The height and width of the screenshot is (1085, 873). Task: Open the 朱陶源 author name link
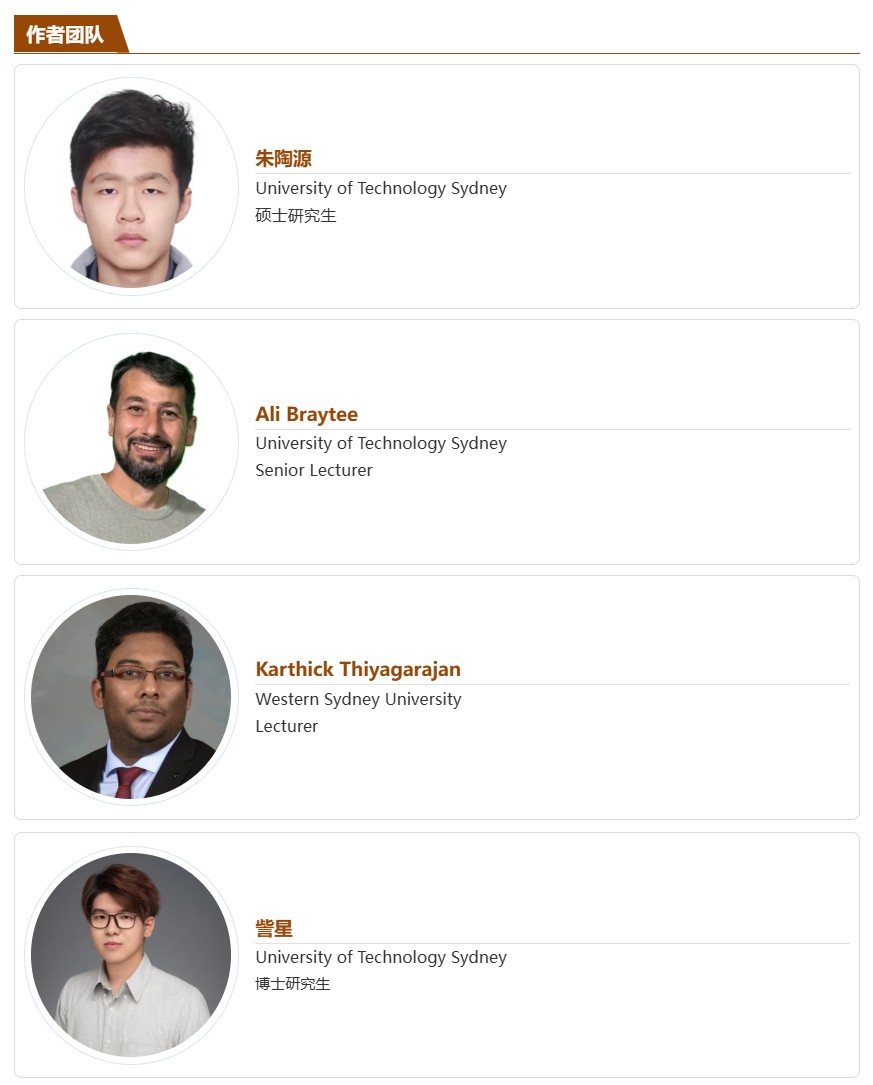[x=283, y=159]
